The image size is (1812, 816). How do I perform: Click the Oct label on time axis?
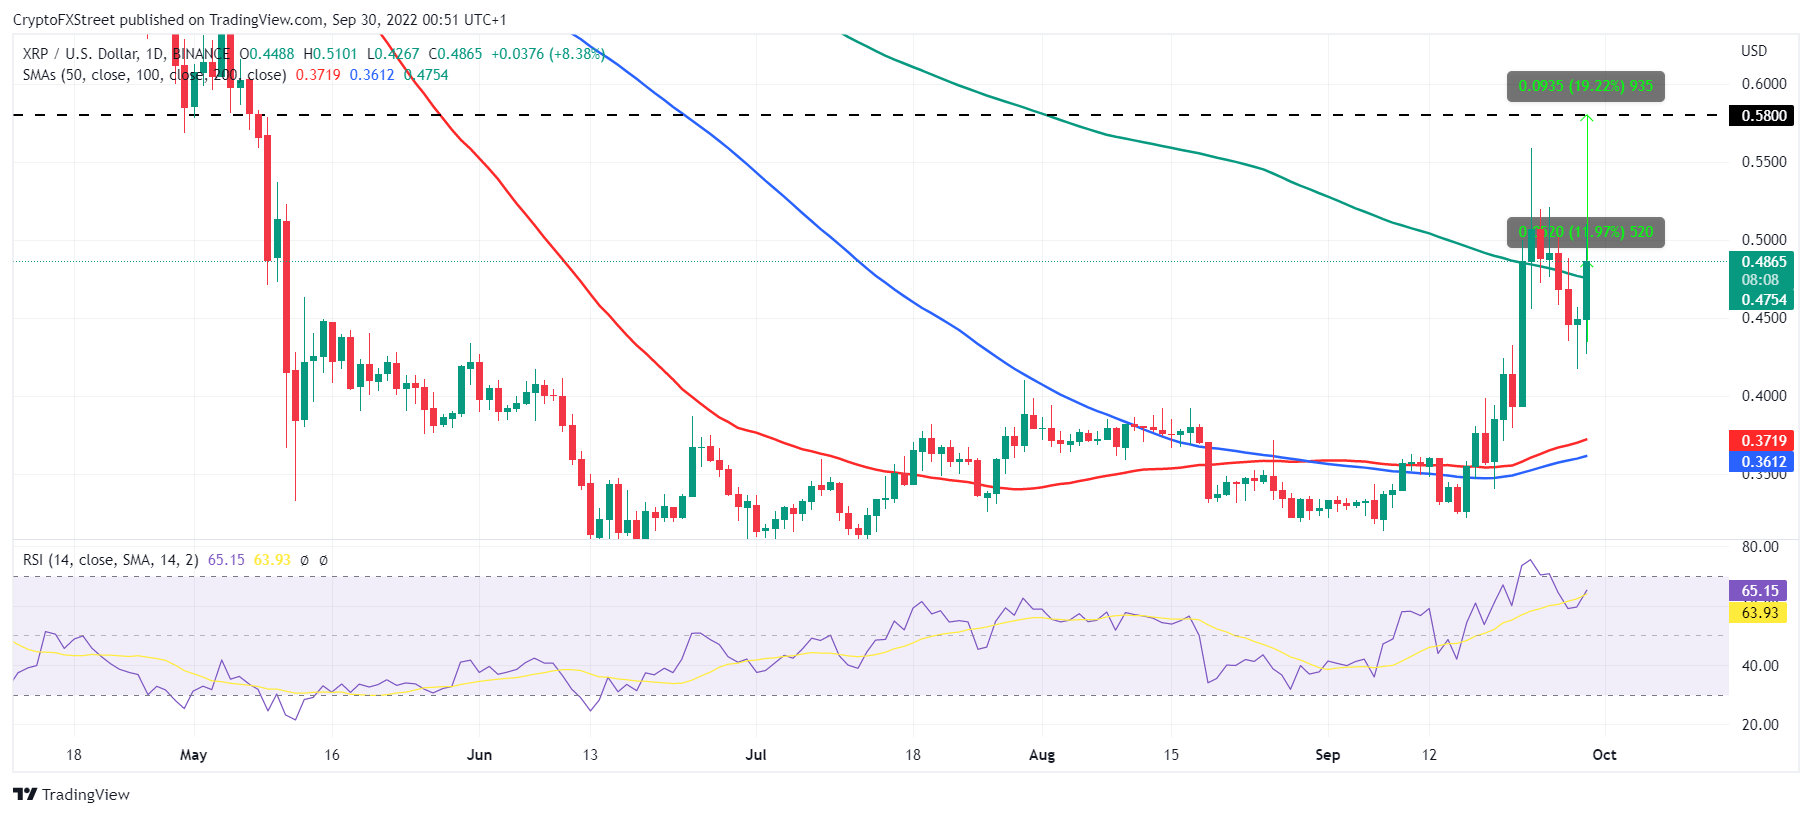coord(1604,755)
